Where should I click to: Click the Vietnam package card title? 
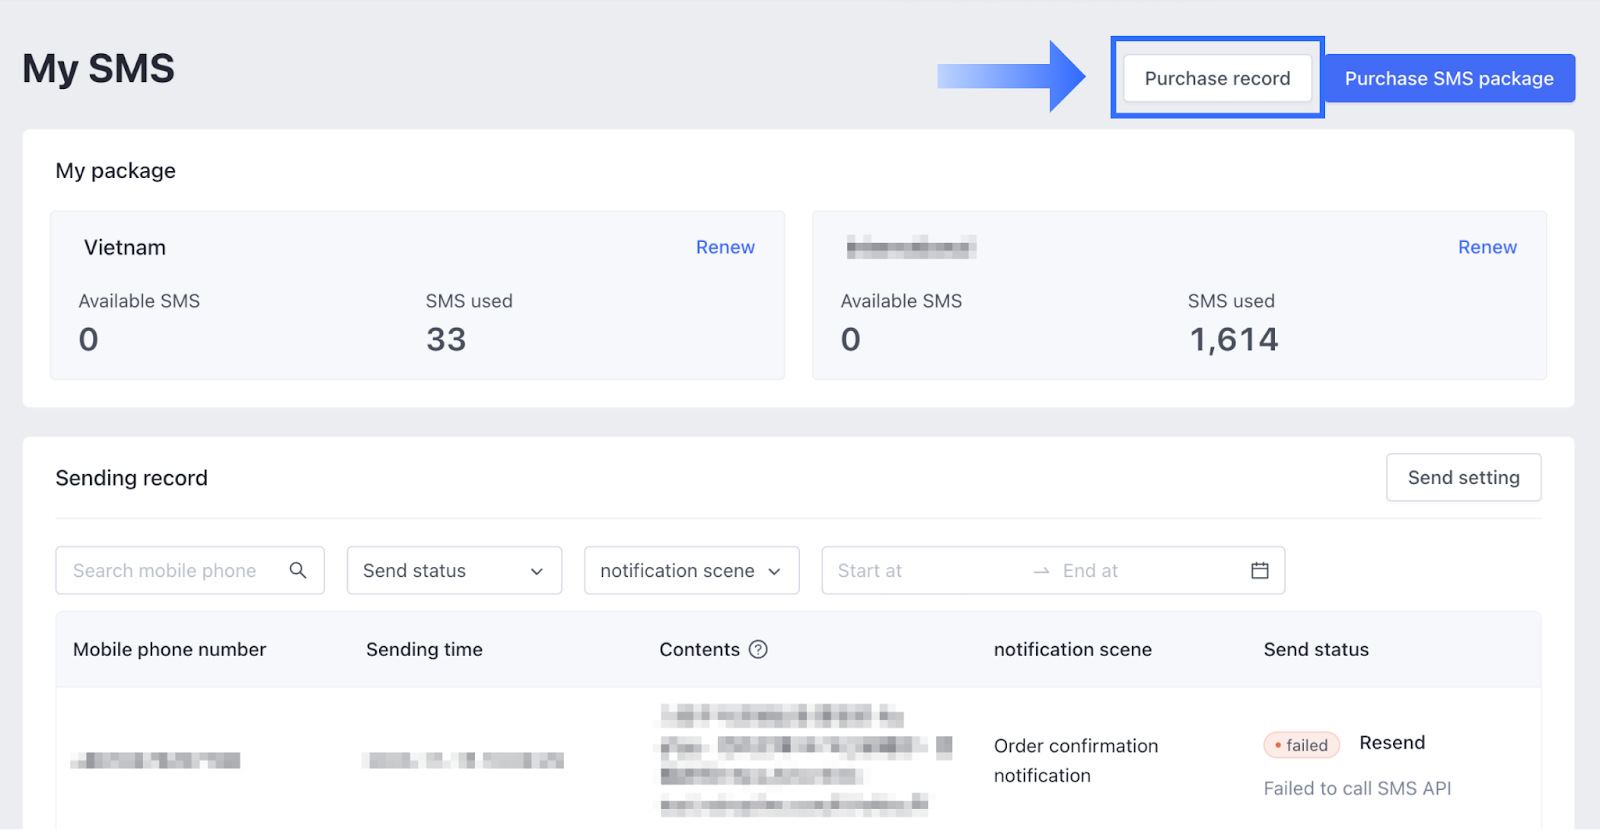125,248
